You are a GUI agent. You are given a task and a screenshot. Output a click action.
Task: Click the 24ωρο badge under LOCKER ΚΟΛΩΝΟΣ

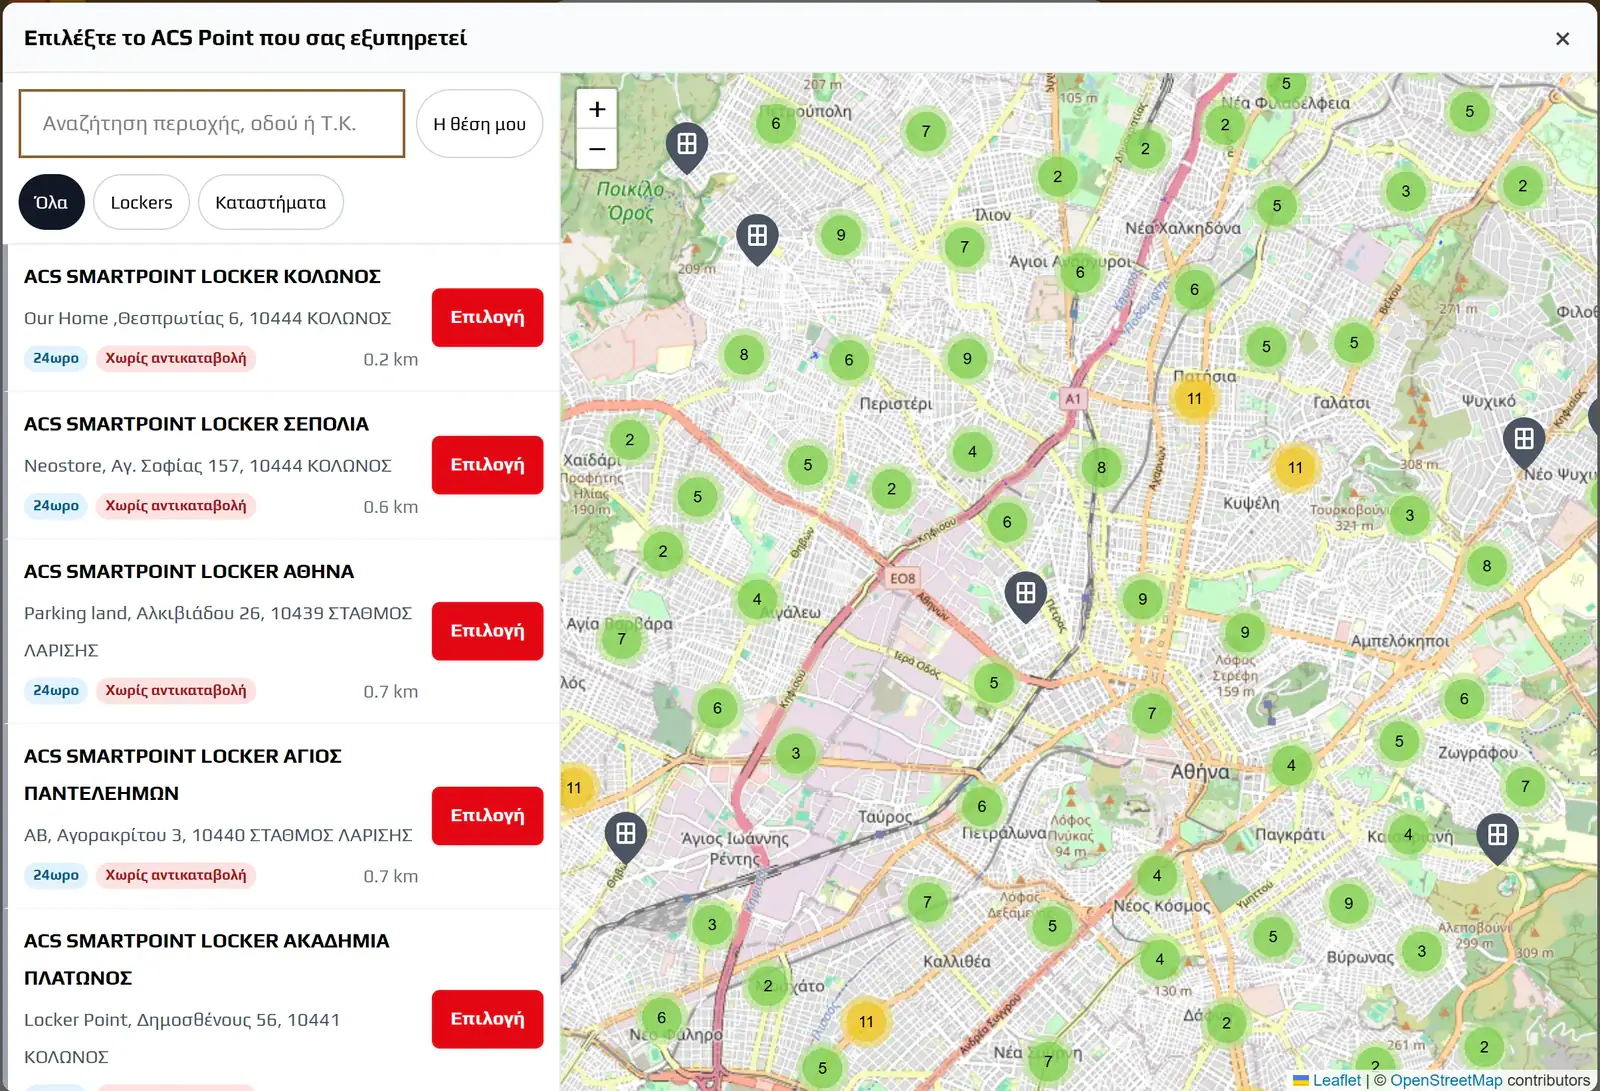(56, 358)
